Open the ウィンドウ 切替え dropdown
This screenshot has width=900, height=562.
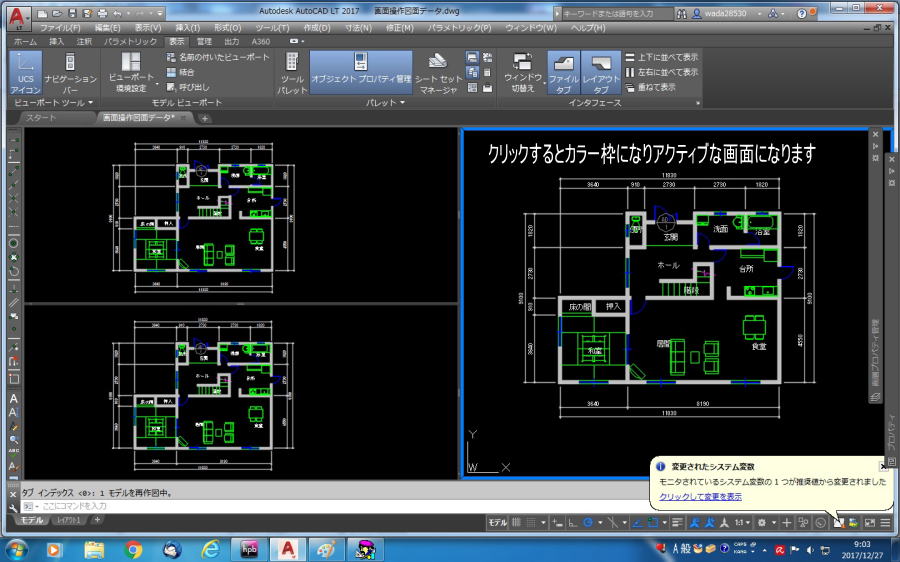coord(522,73)
